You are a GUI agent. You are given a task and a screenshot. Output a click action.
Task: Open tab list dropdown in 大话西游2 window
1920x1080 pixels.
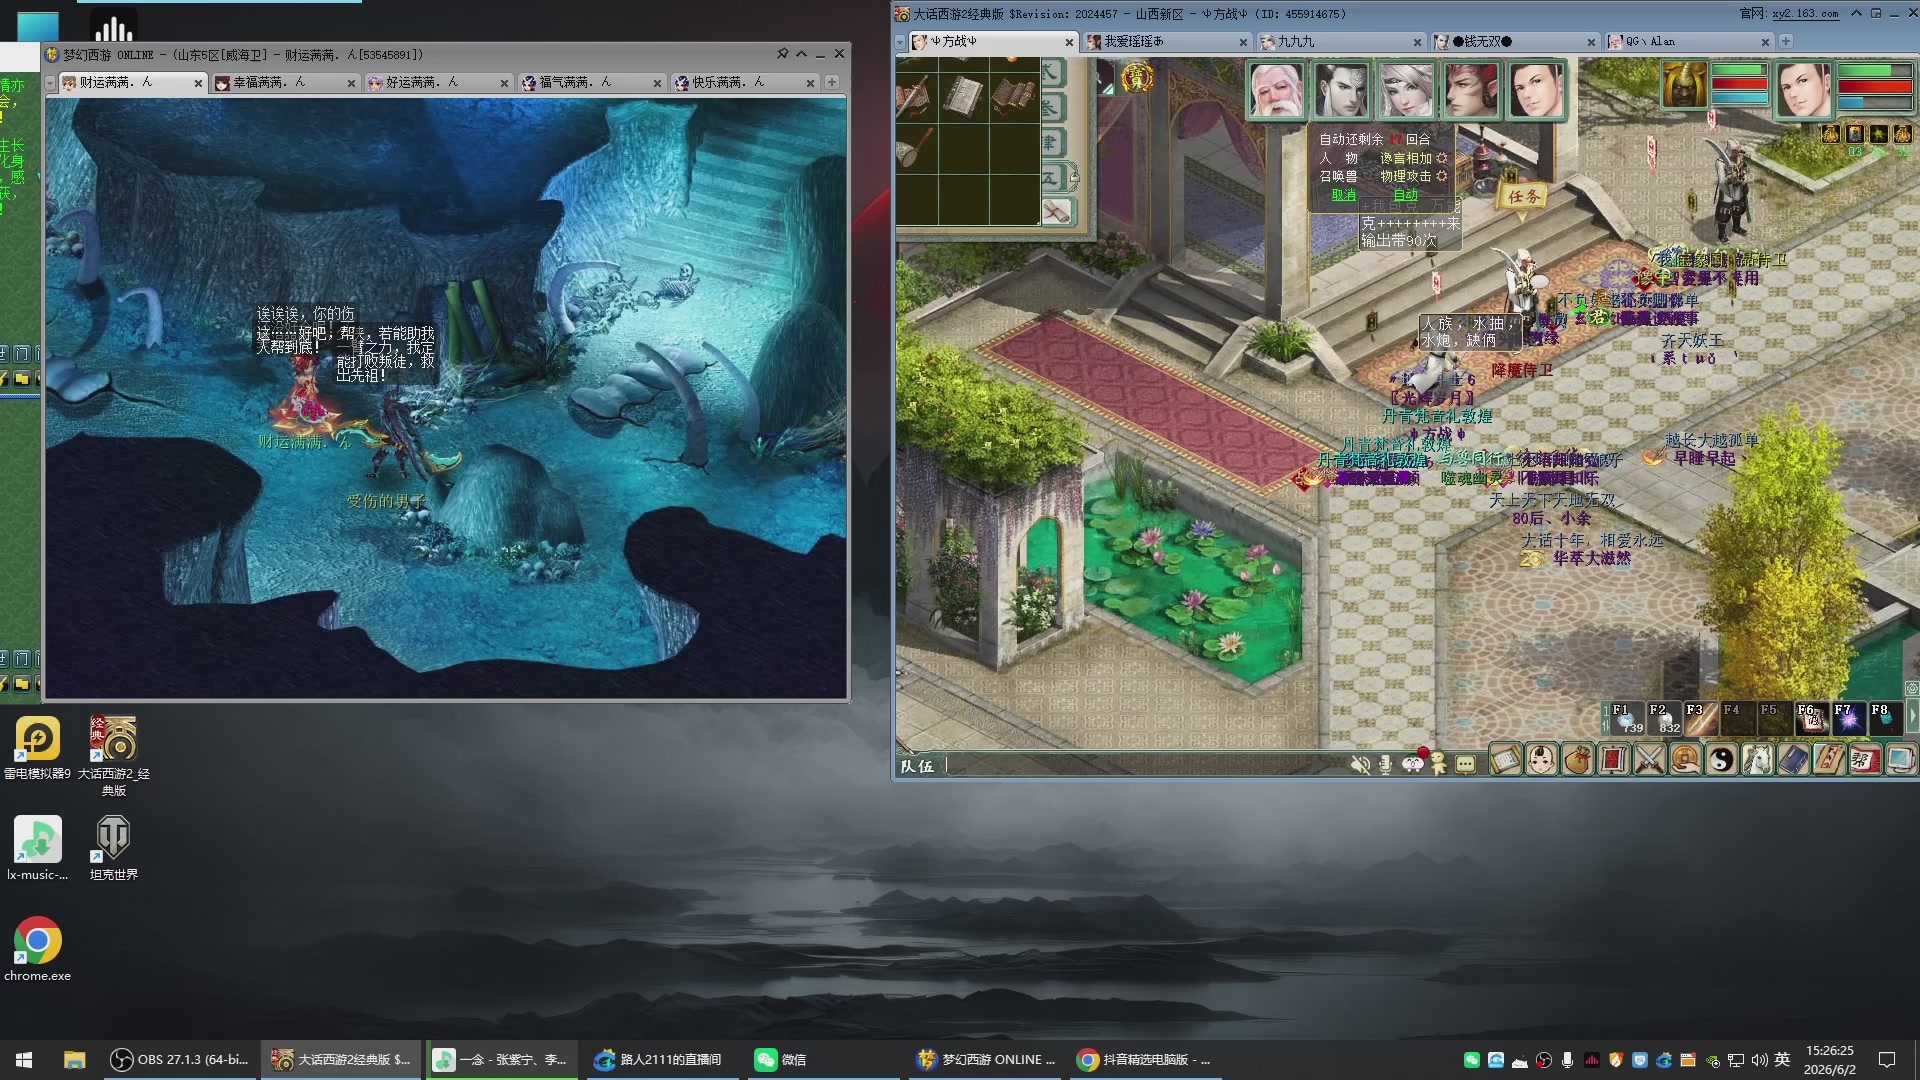(900, 42)
